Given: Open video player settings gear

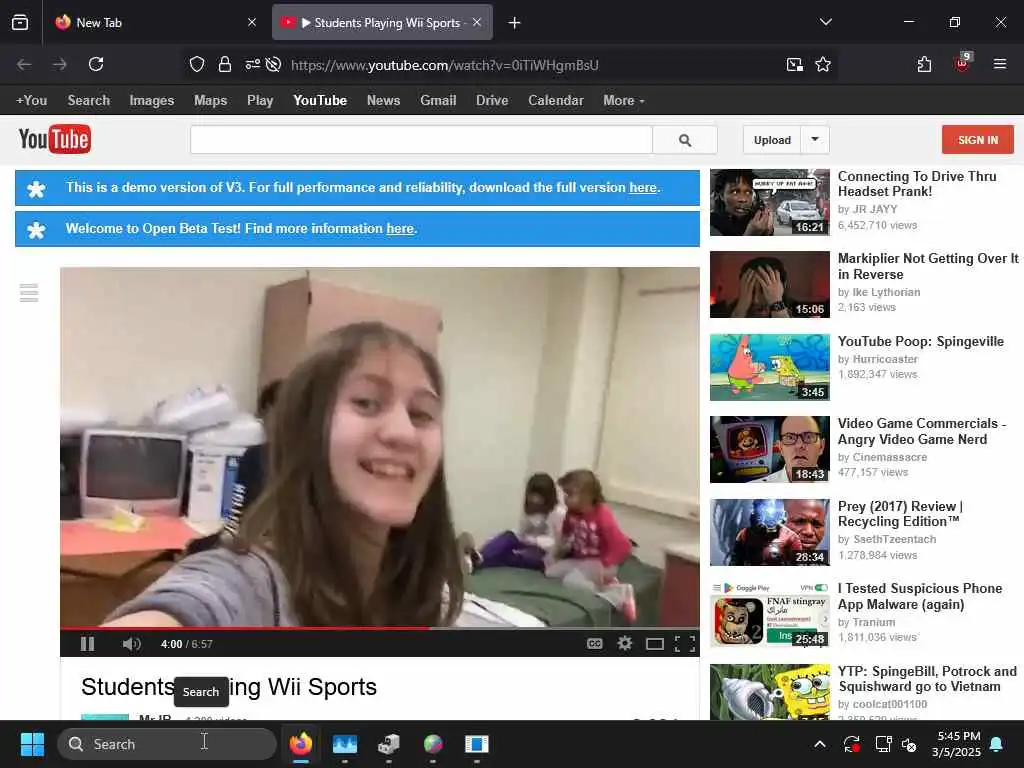Looking at the screenshot, I should (x=625, y=644).
